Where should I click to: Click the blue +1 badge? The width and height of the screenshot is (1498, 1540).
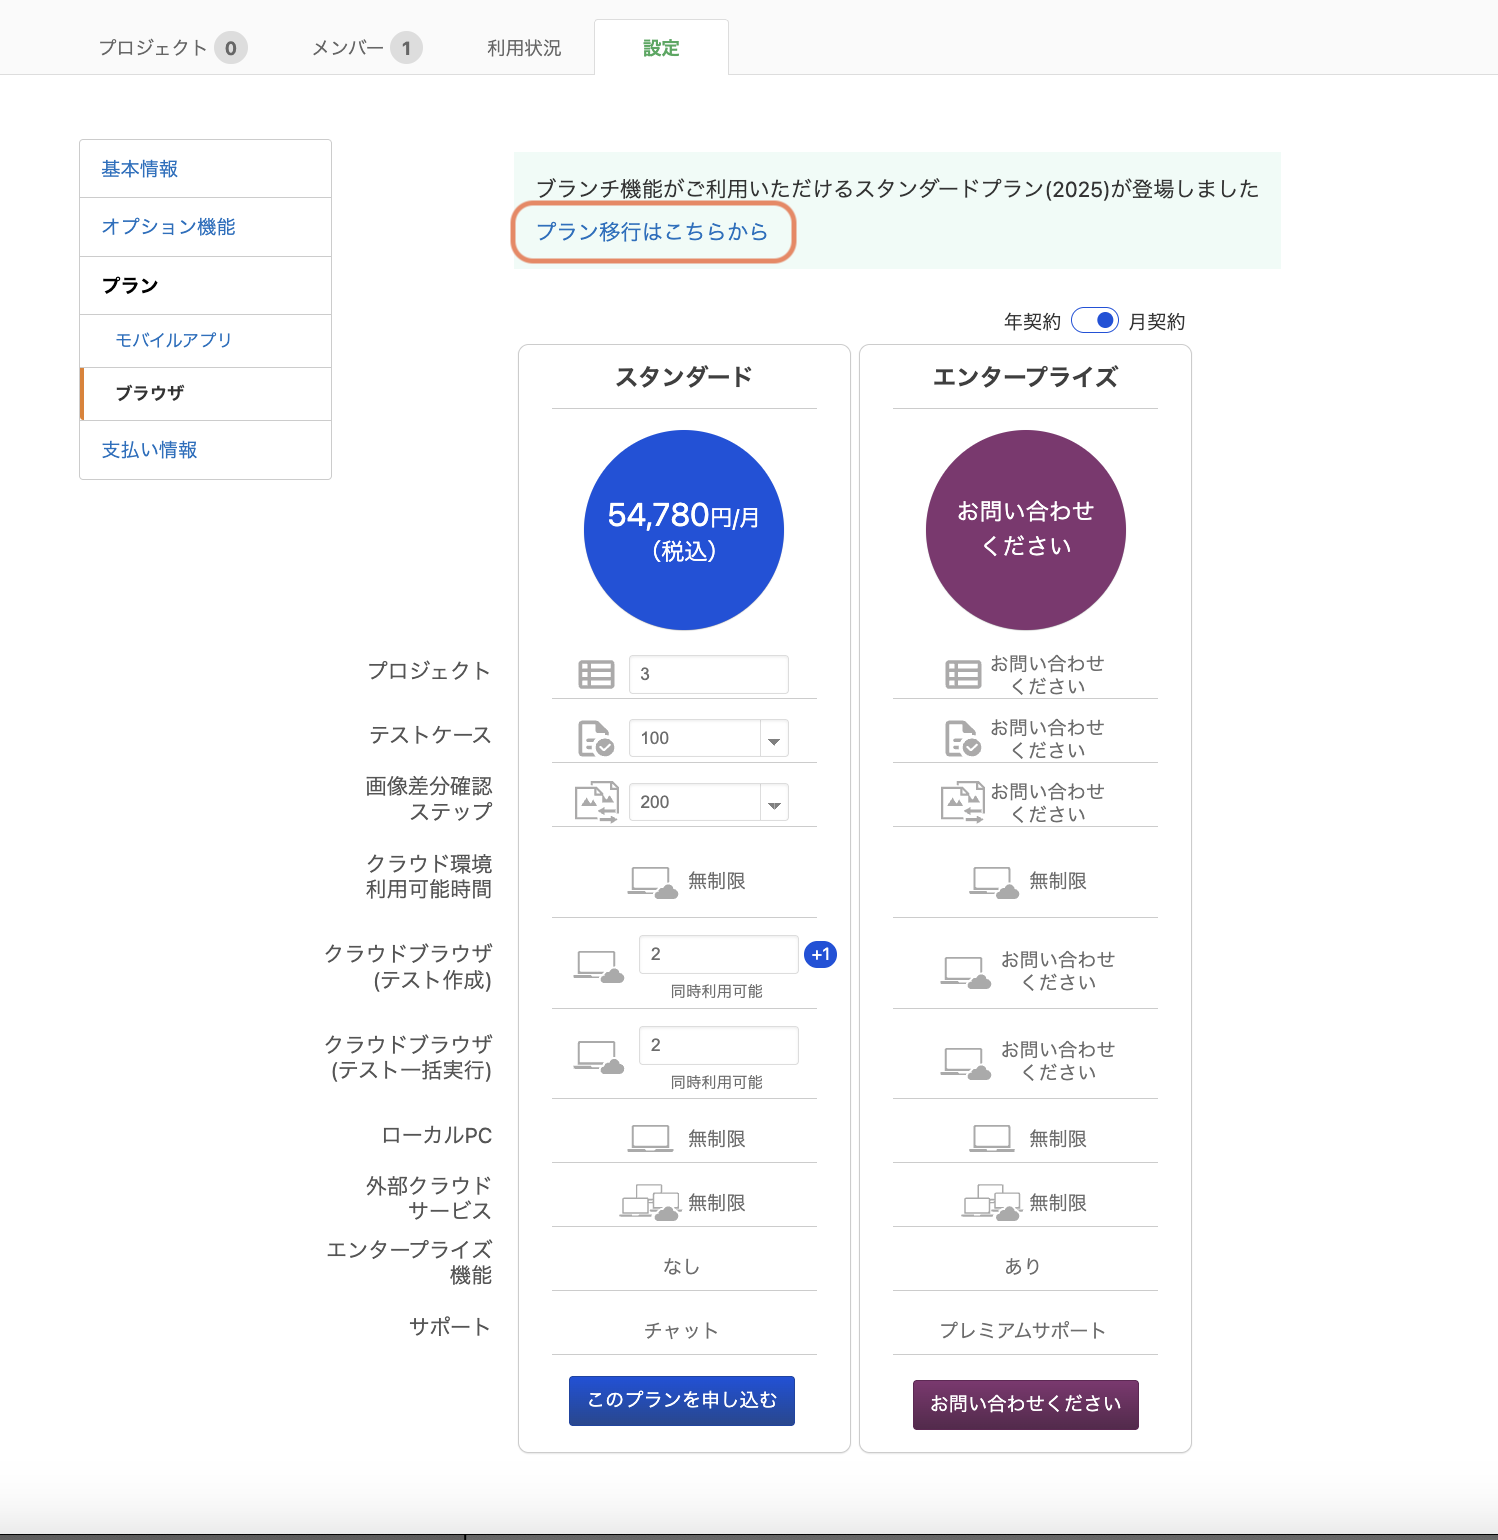(x=821, y=955)
